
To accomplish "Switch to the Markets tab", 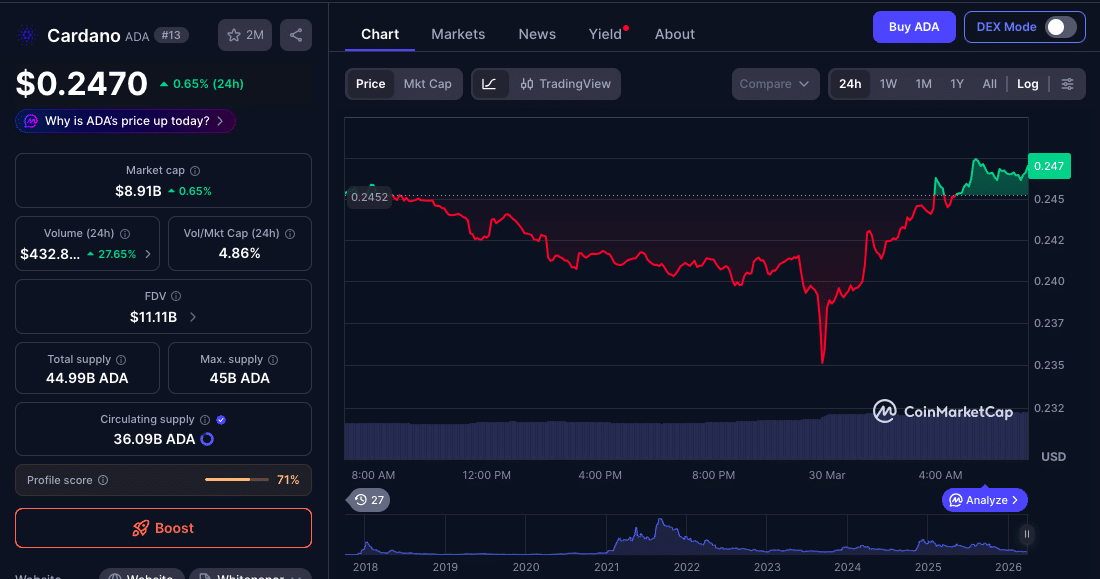I will pos(458,33).
